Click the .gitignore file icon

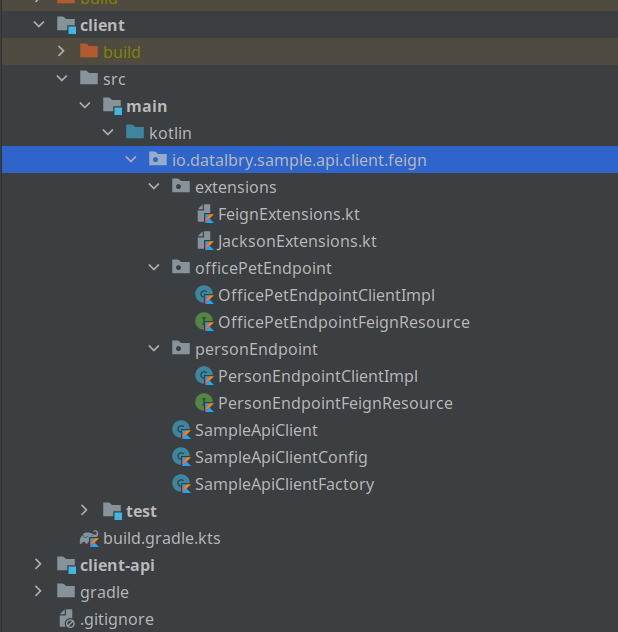(66, 619)
